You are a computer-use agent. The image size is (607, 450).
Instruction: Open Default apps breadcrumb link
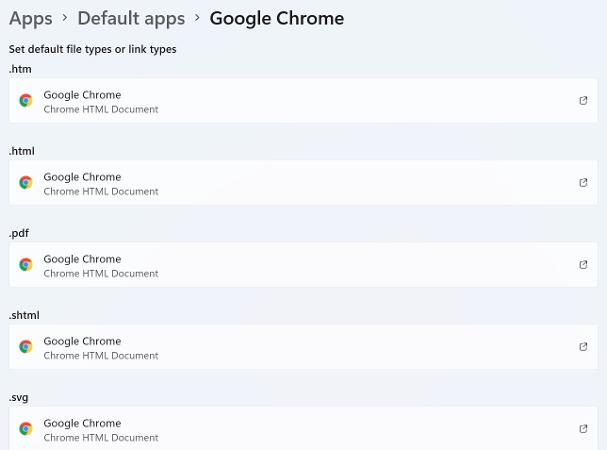coord(131,18)
